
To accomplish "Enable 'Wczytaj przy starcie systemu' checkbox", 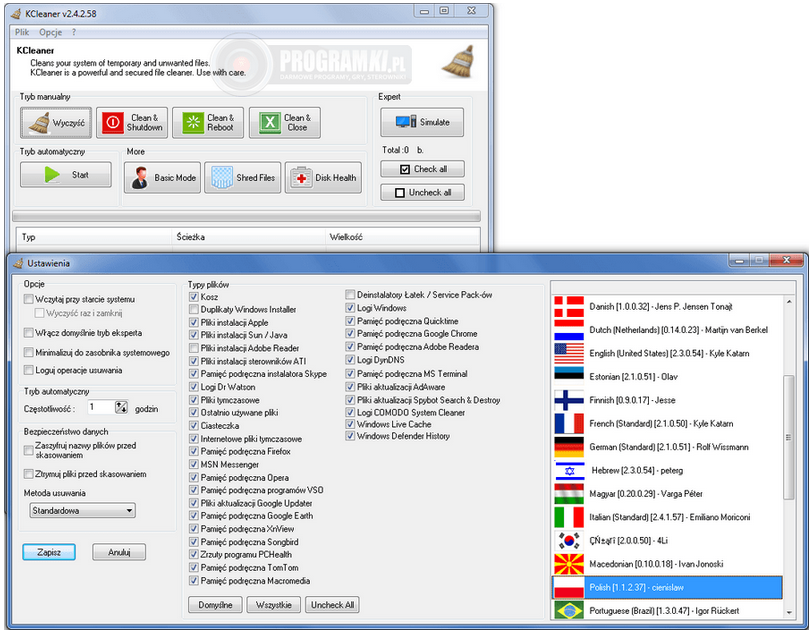I will coord(28,299).
